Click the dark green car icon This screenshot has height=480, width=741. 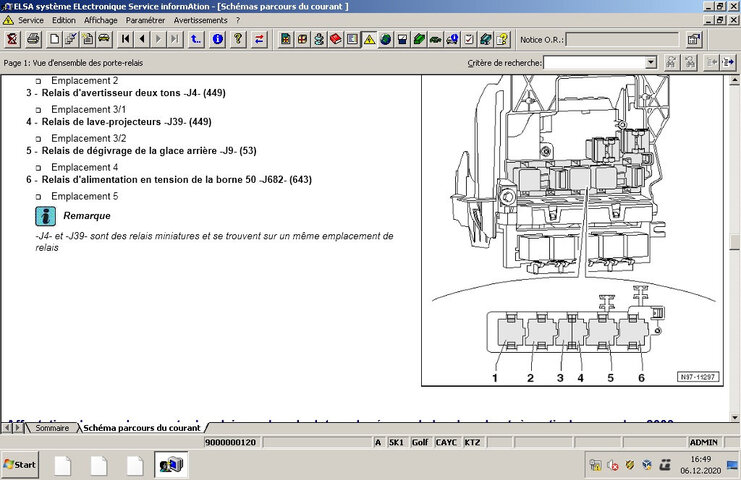point(435,39)
